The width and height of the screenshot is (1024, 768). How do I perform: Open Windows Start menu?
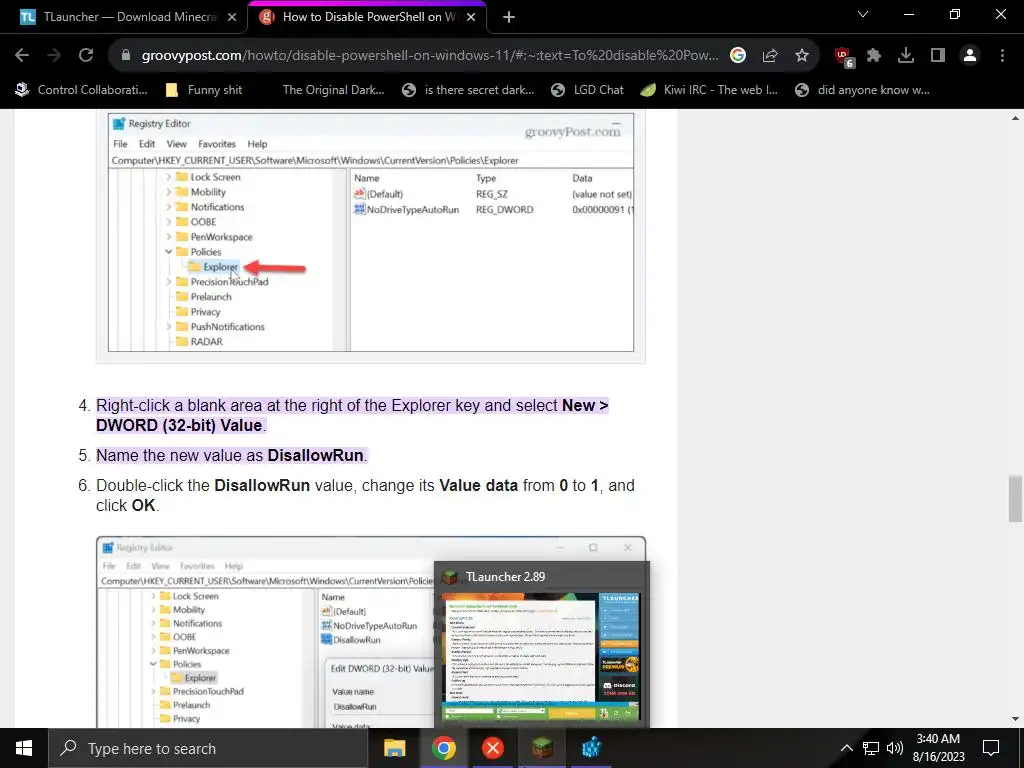coord(24,748)
